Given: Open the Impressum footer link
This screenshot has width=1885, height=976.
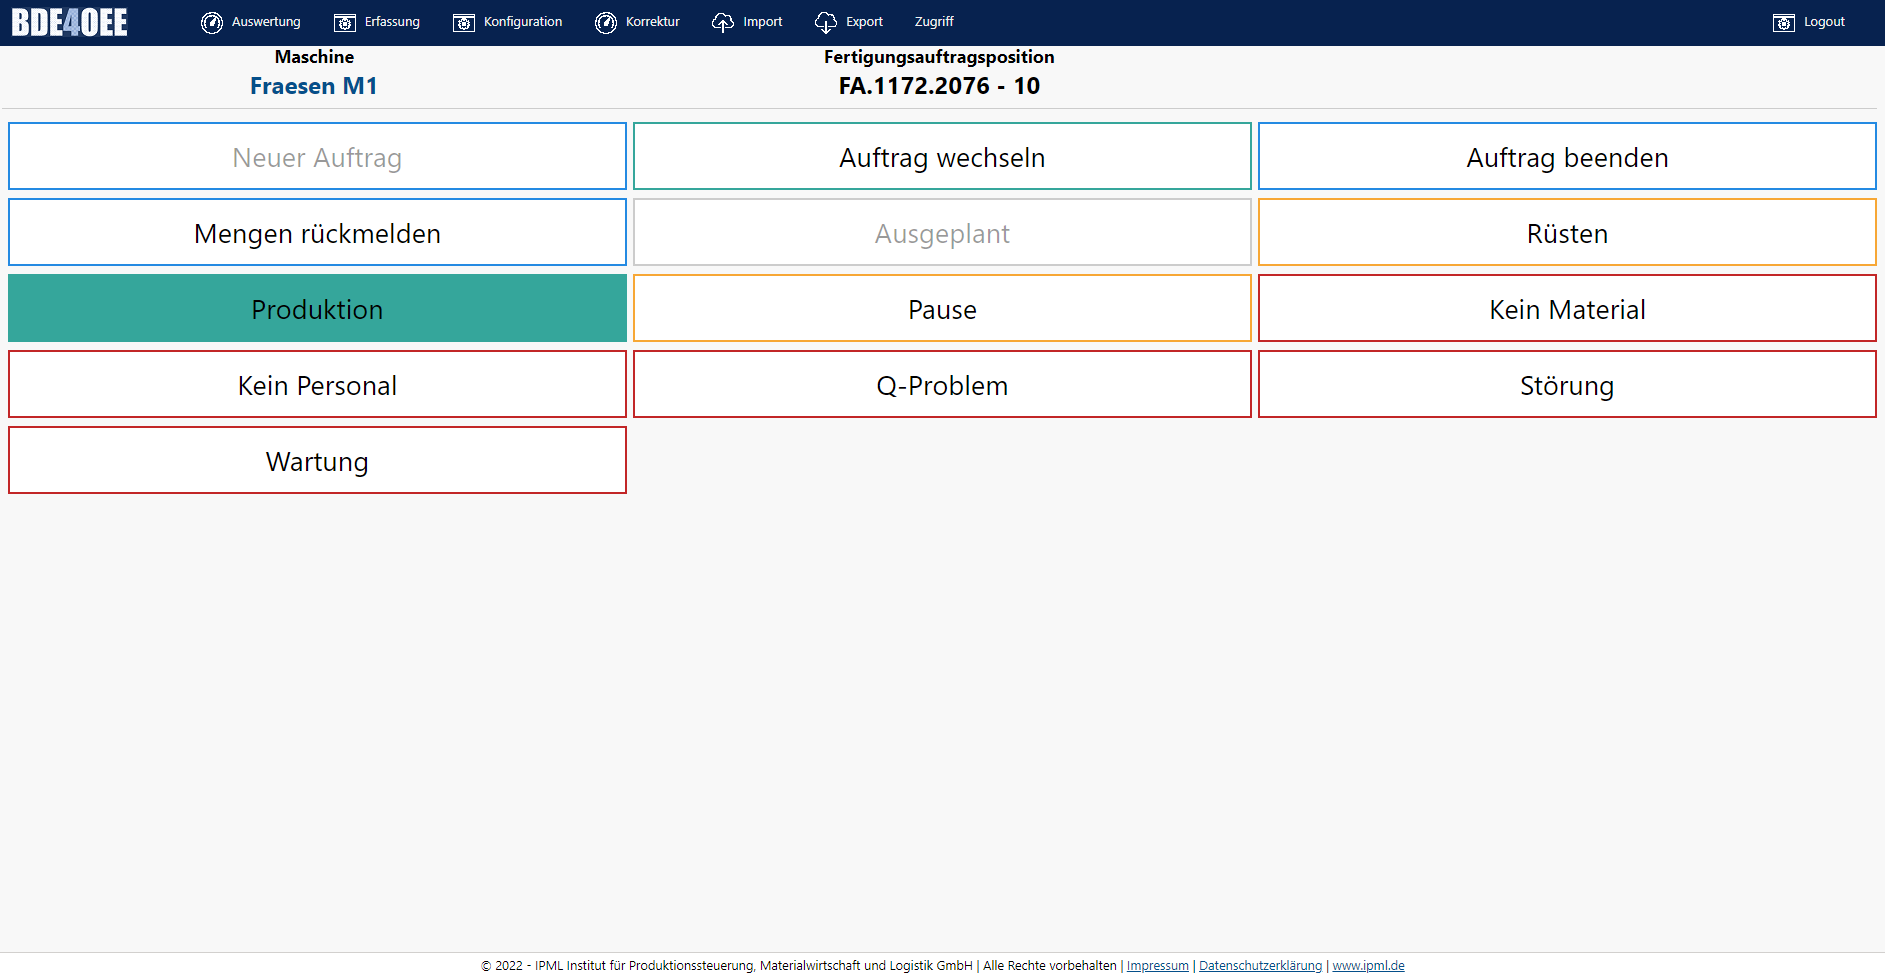Looking at the screenshot, I should coord(1157,966).
